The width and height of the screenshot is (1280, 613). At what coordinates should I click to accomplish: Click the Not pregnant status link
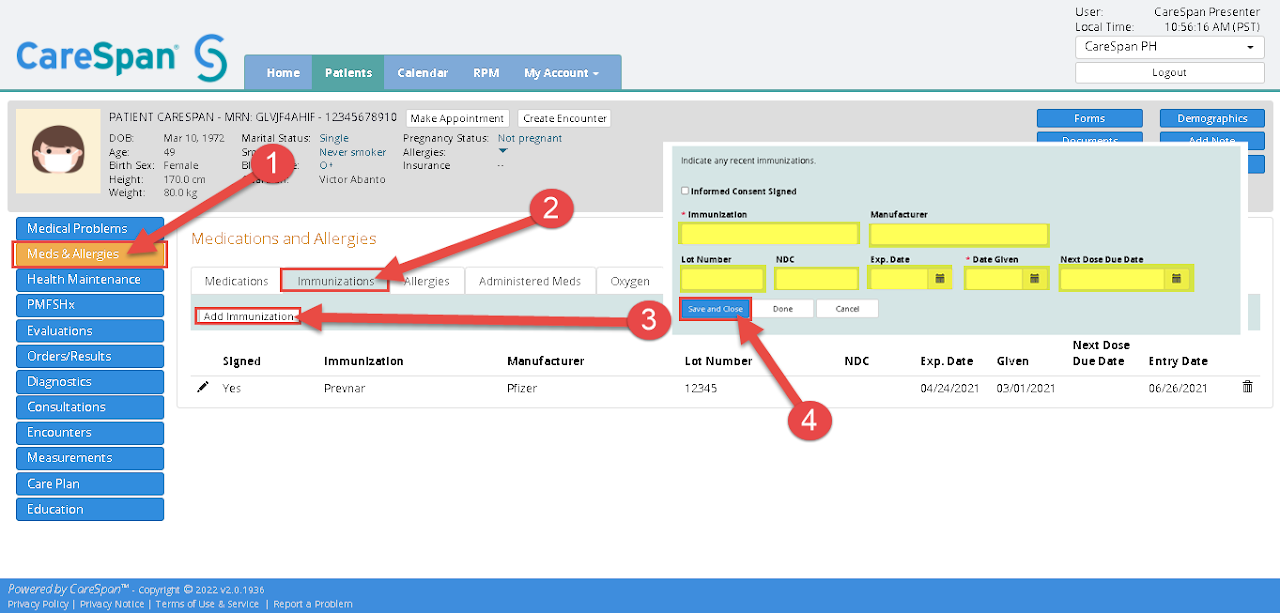pyautogui.click(x=530, y=138)
